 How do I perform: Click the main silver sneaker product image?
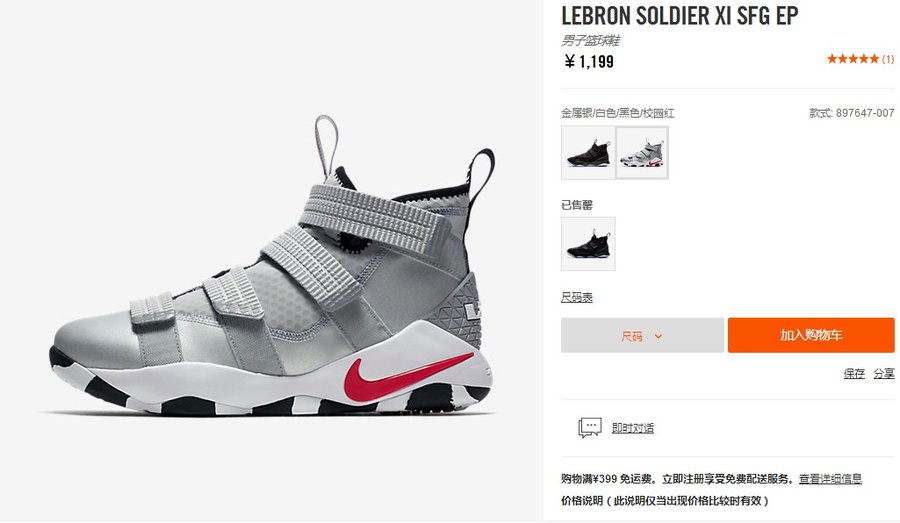271,265
